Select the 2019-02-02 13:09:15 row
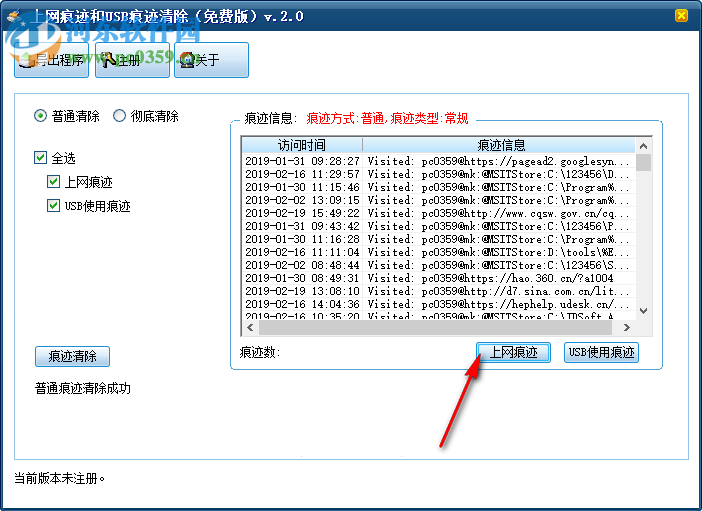This screenshot has height=511, width=702. (438, 200)
